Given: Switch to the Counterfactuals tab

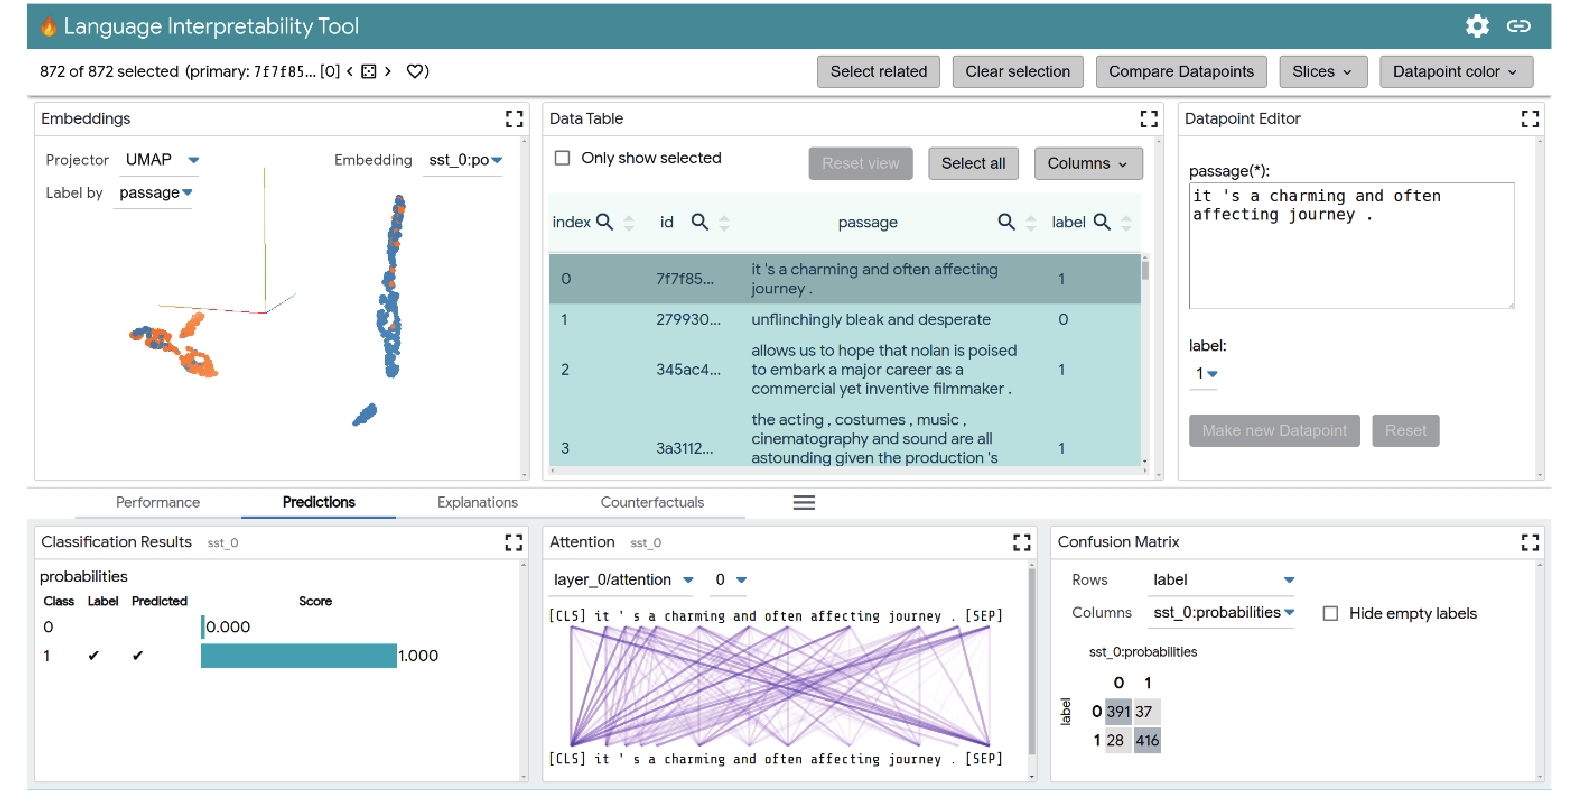Looking at the screenshot, I should pos(652,503).
